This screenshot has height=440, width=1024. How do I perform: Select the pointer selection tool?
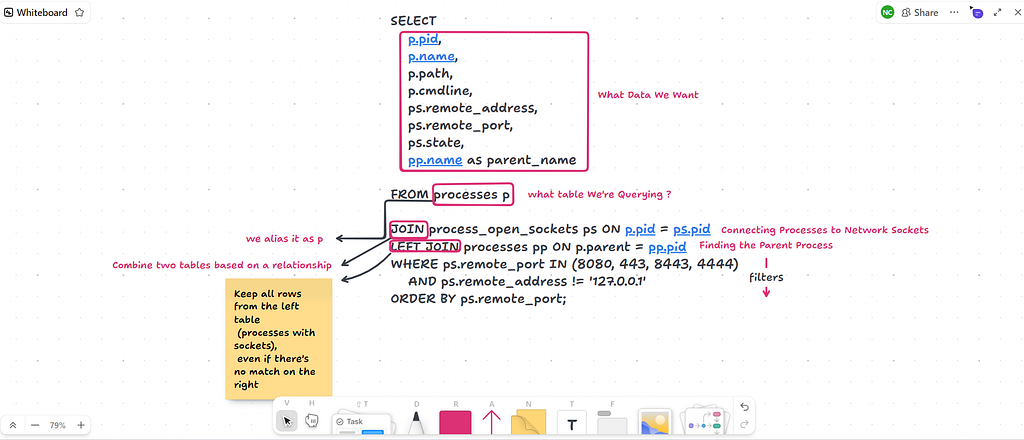[x=287, y=421]
